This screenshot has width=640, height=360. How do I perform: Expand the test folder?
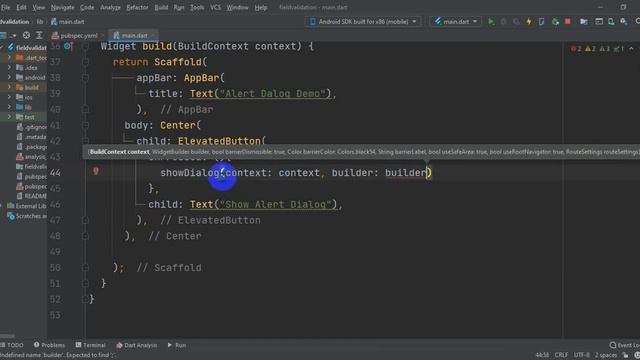click(x=9, y=117)
